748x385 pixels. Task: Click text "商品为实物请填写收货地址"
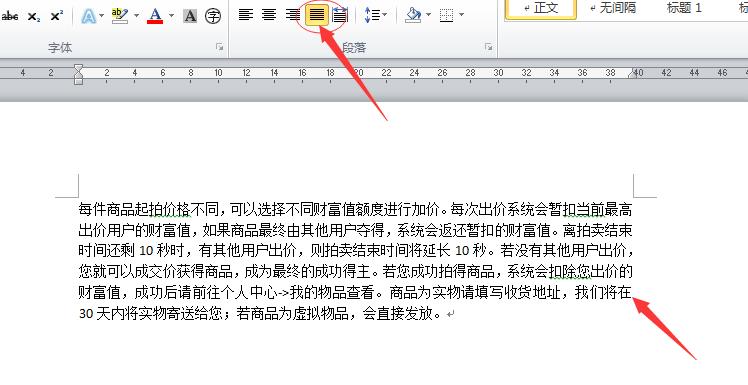click(x=475, y=292)
